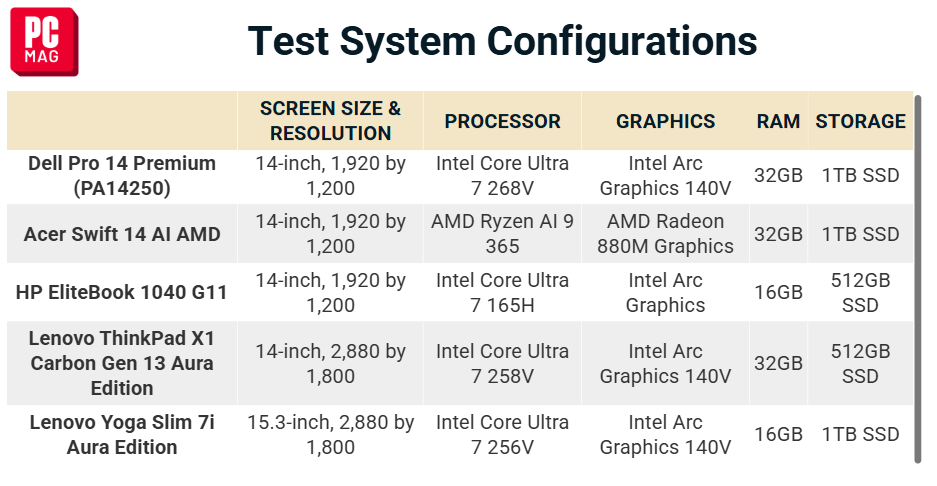Click the 15.3-inch, 2,880 by 1,800 cell
The image size is (937, 486).
click(330, 435)
